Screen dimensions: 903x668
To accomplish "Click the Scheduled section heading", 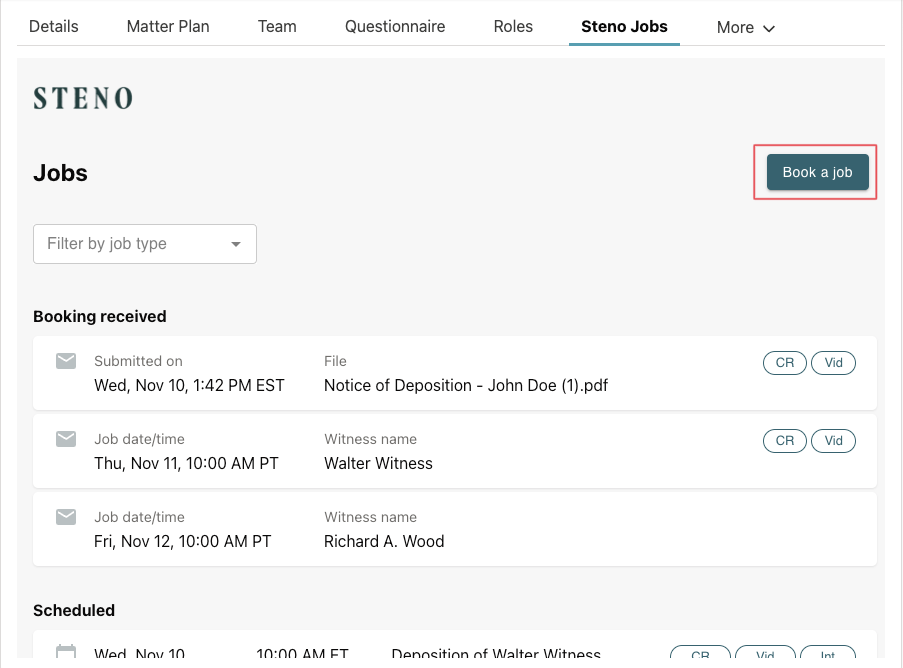I will pyautogui.click(x=74, y=610).
